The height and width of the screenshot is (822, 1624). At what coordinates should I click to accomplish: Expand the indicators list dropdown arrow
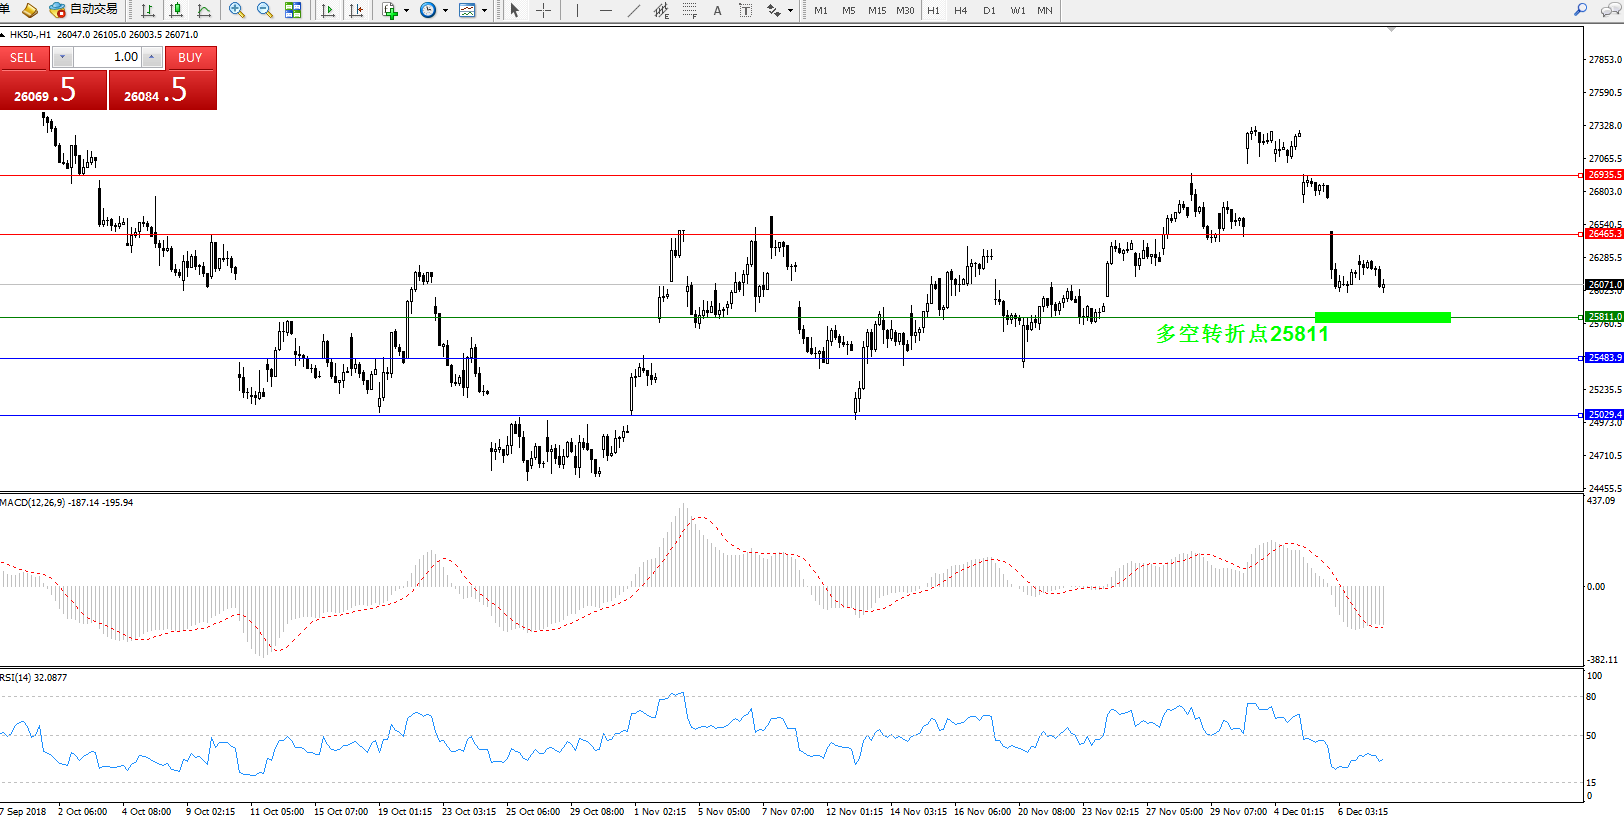(406, 11)
